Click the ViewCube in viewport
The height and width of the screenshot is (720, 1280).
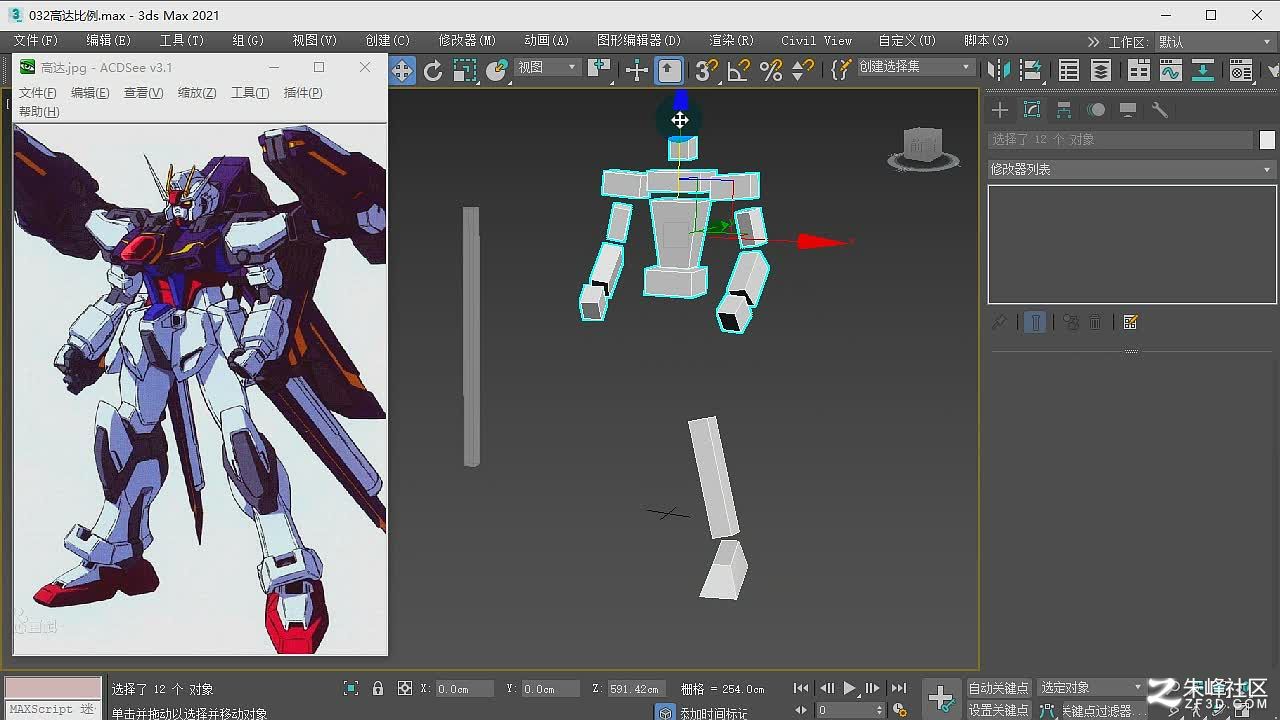(x=923, y=147)
